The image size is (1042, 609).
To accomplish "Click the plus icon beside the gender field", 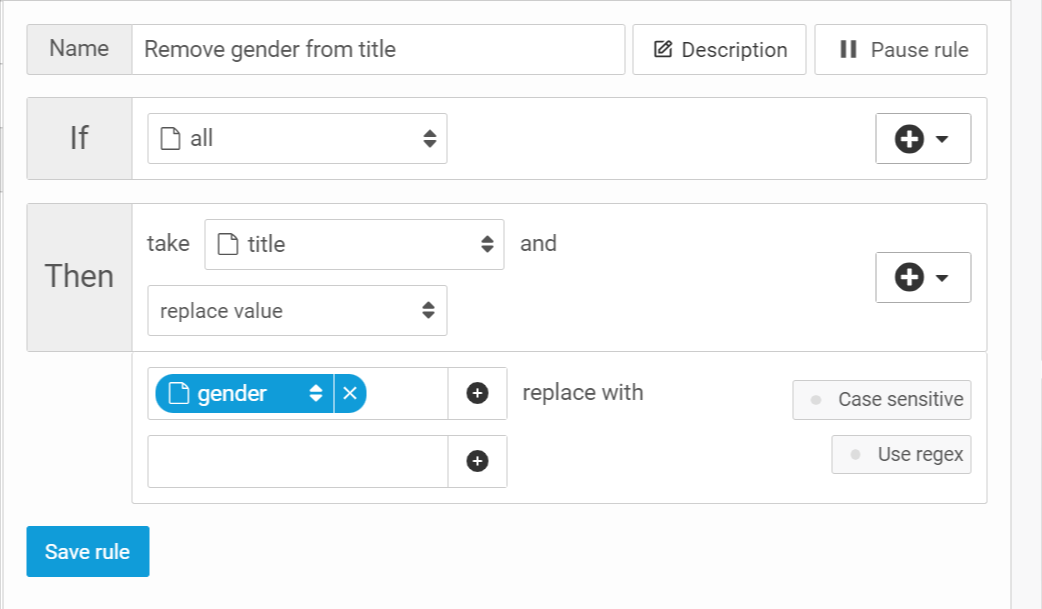I will (477, 394).
